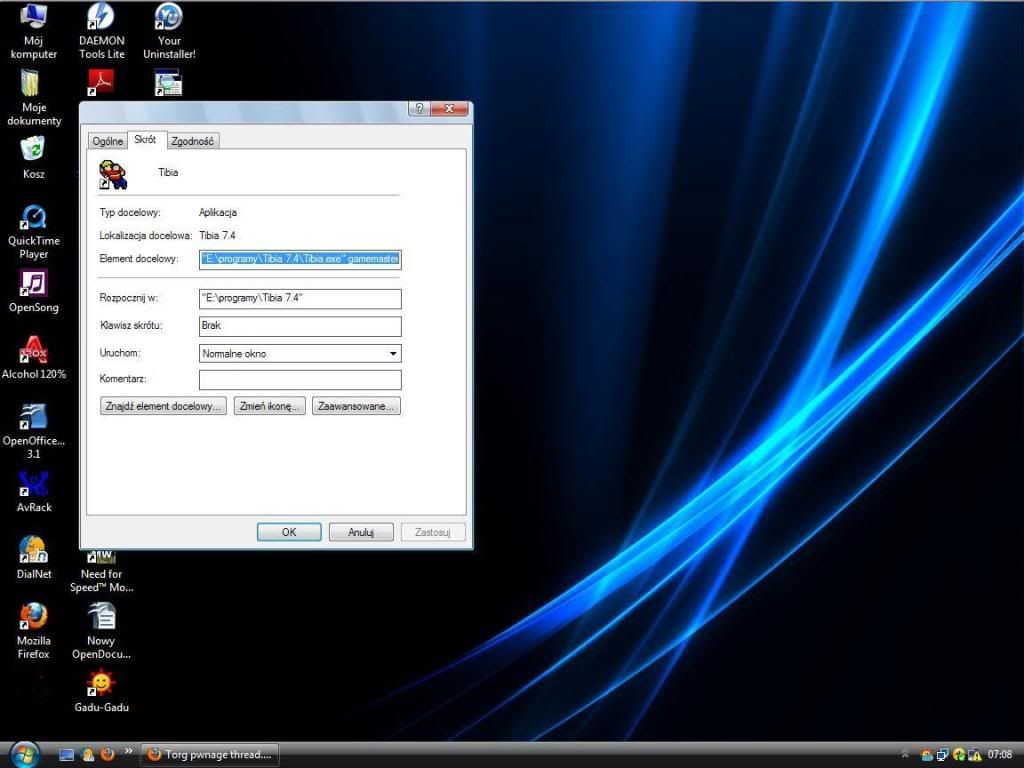The width and height of the screenshot is (1024, 768).
Task: Click the Element docelowy target field
Action: click(x=300, y=259)
